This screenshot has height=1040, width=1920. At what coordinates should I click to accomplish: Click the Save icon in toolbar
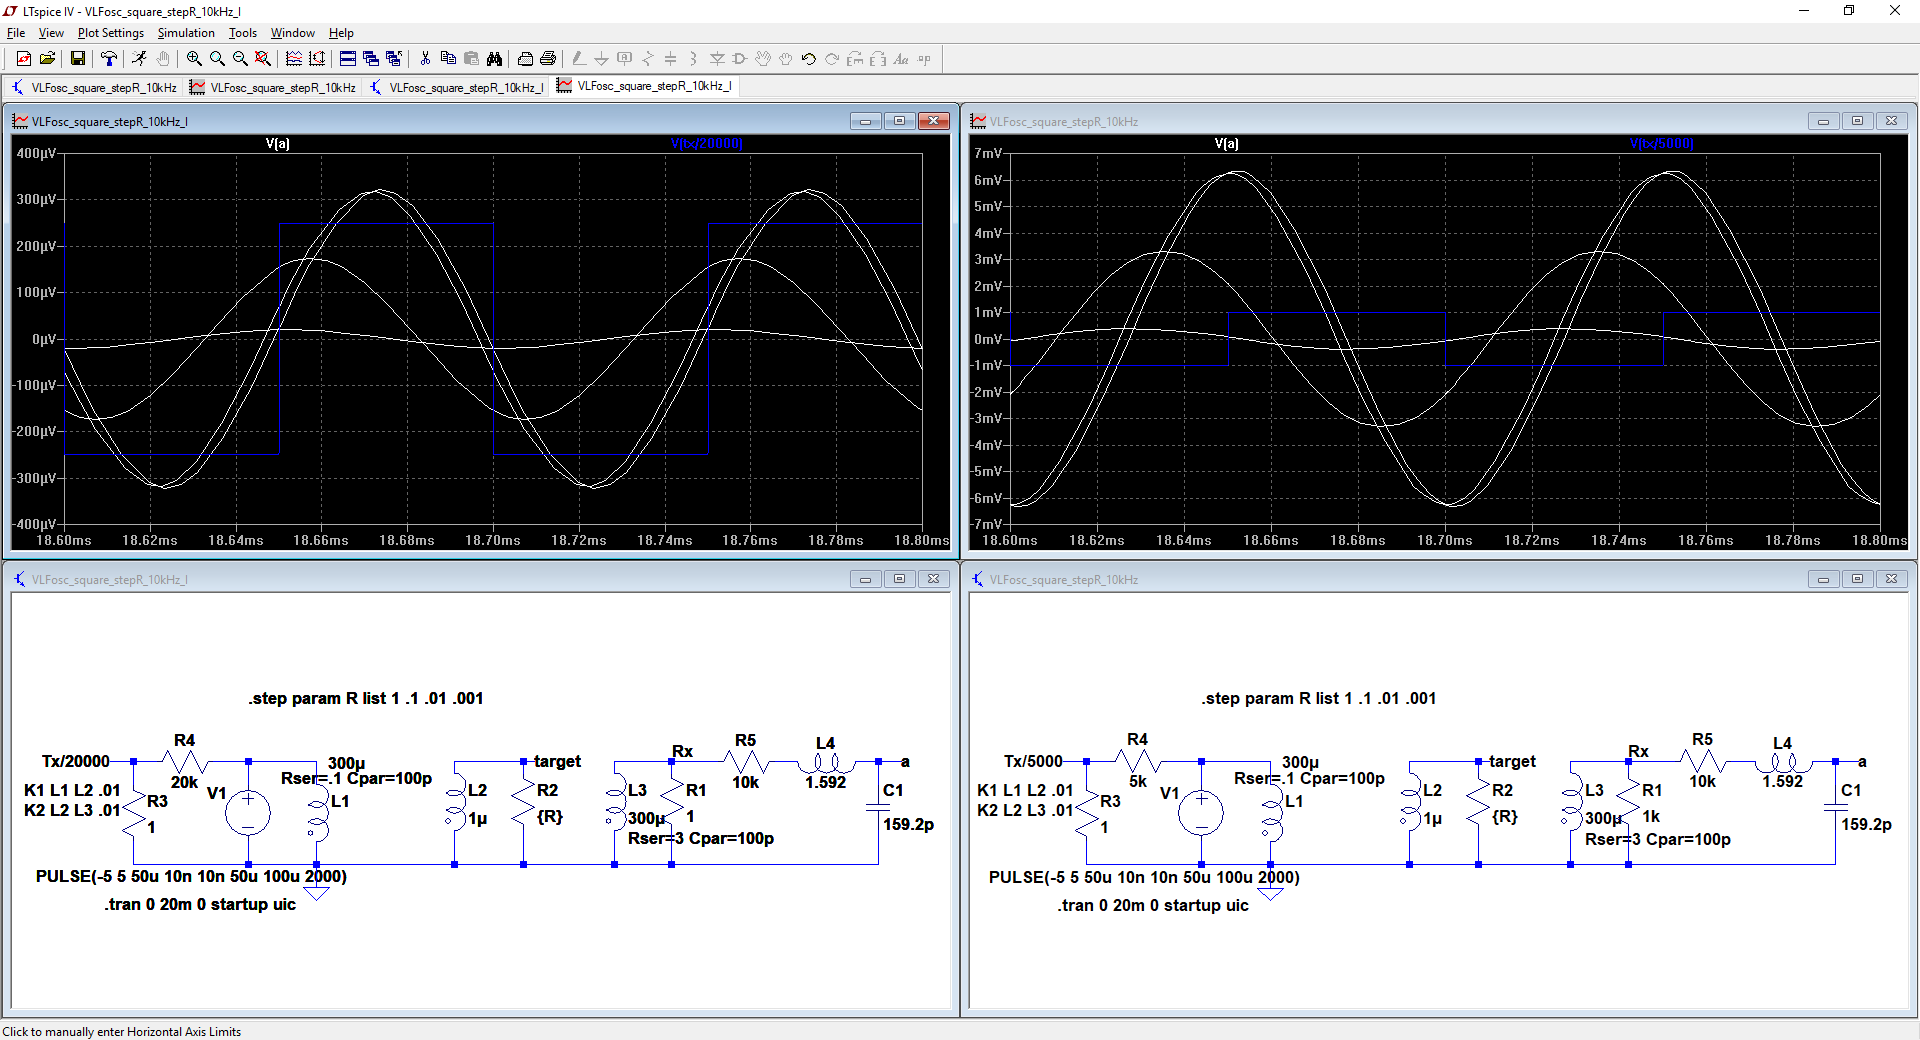click(x=77, y=59)
